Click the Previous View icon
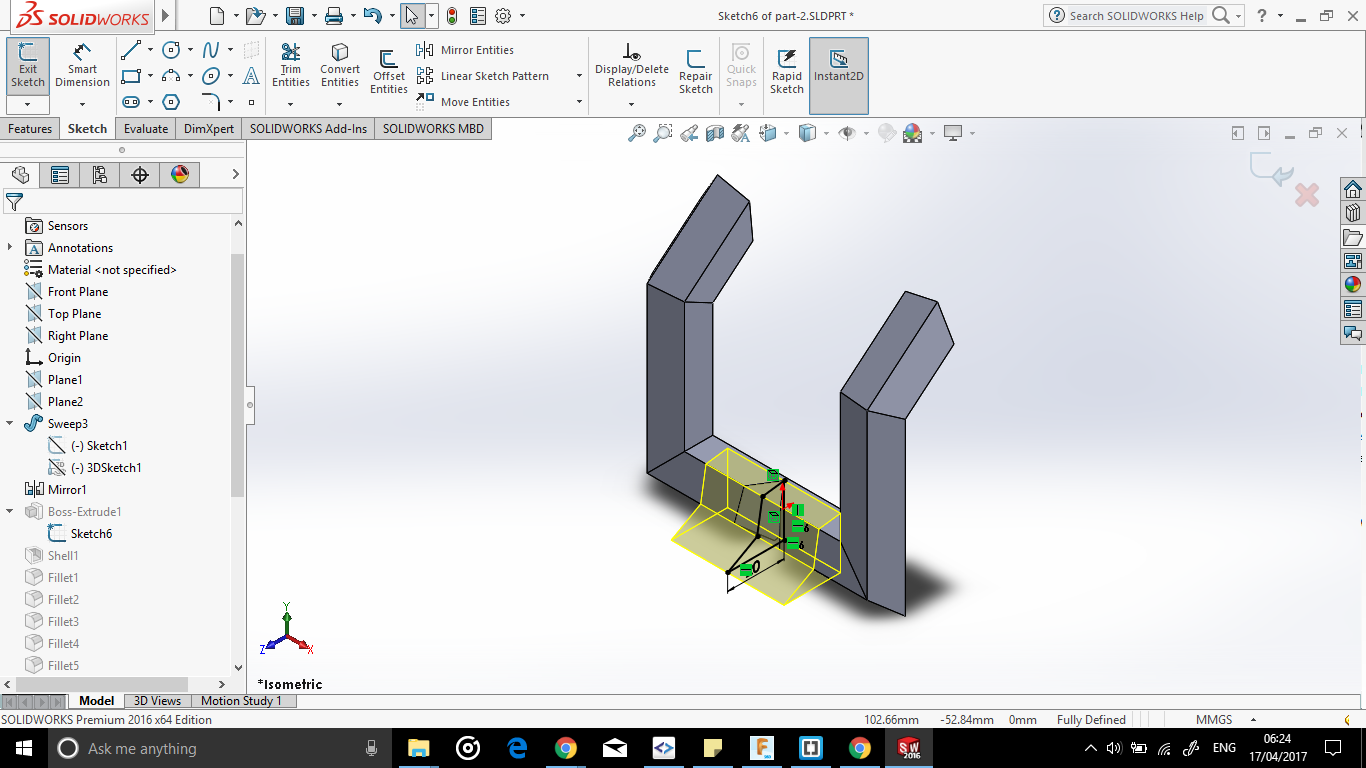Screen dimensions: 1366x768 click(x=688, y=133)
